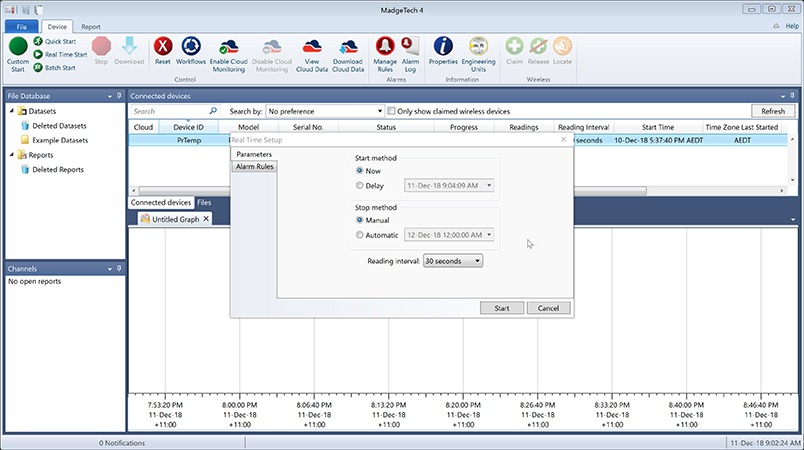Click Enable Cloud Monitoring icon
Screen dimensions: 804x450
227,47
